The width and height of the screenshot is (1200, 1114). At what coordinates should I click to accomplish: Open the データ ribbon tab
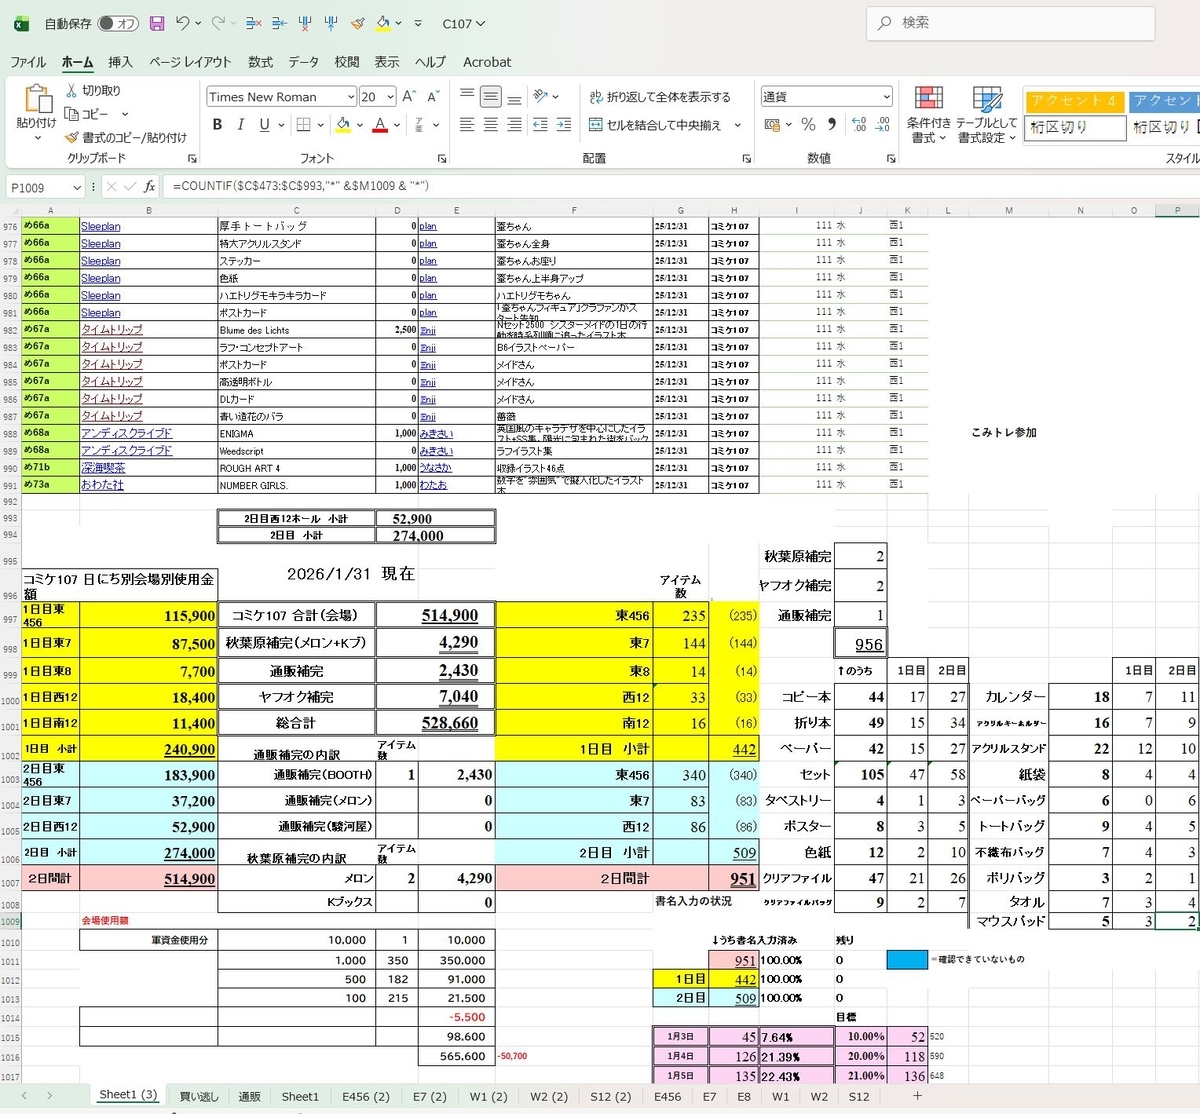[x=304, y=61]
